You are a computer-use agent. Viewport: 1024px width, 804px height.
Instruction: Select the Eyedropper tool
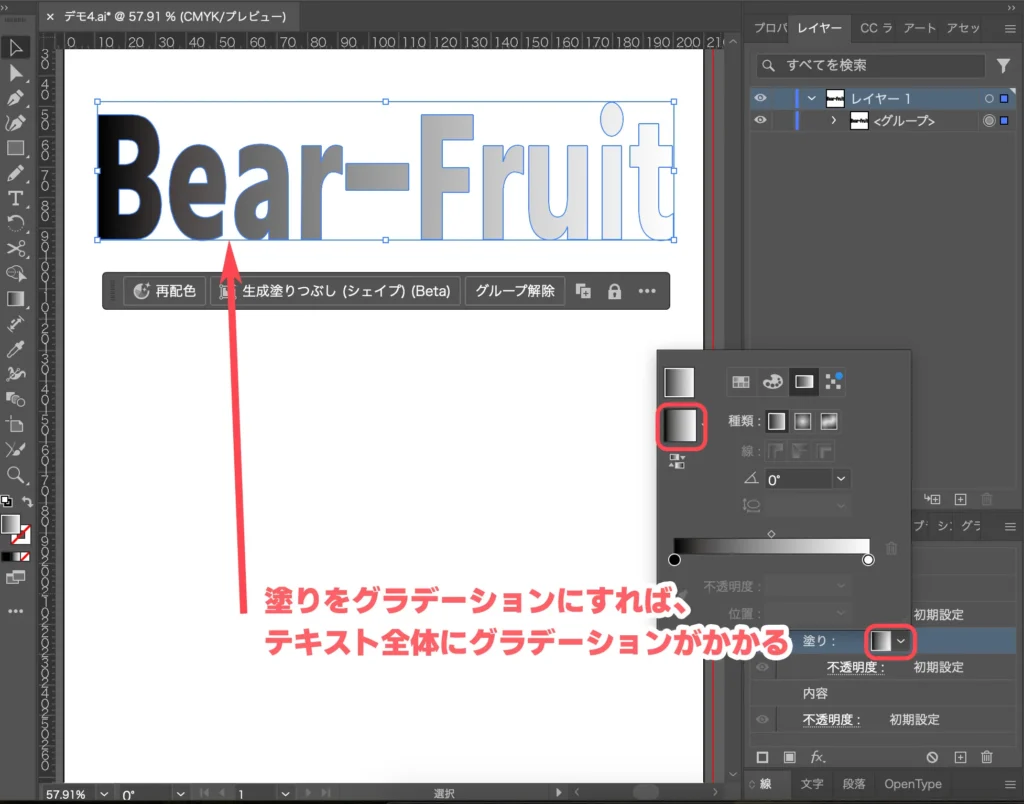(x=14, y=349)
